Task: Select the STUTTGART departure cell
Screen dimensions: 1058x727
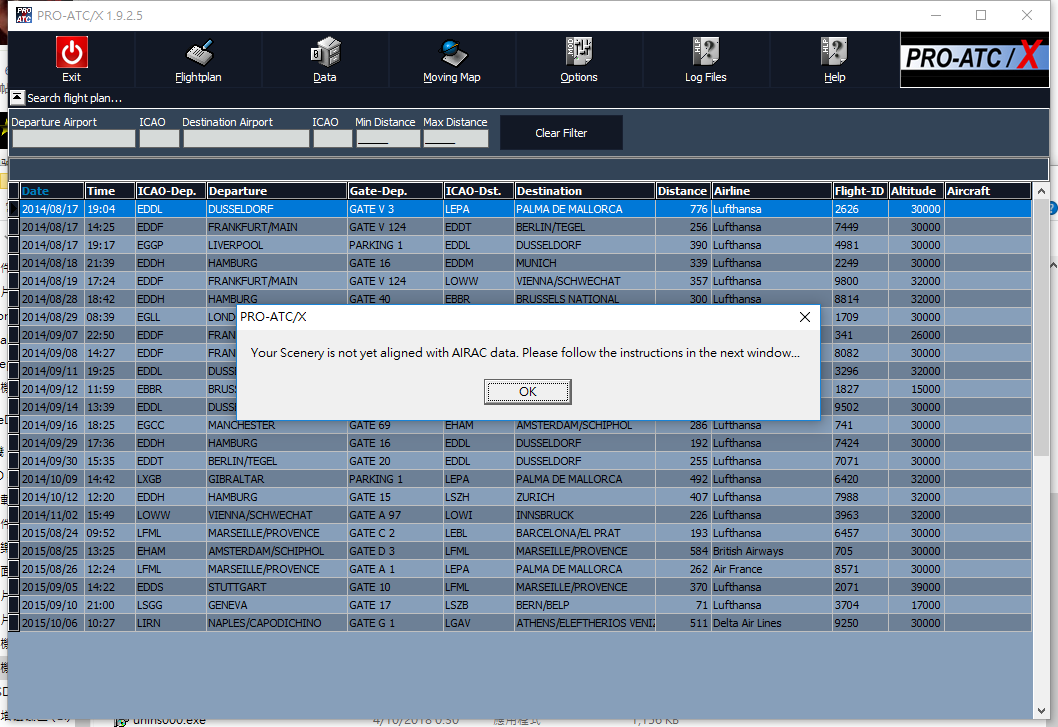Action: tap(277, 587)
